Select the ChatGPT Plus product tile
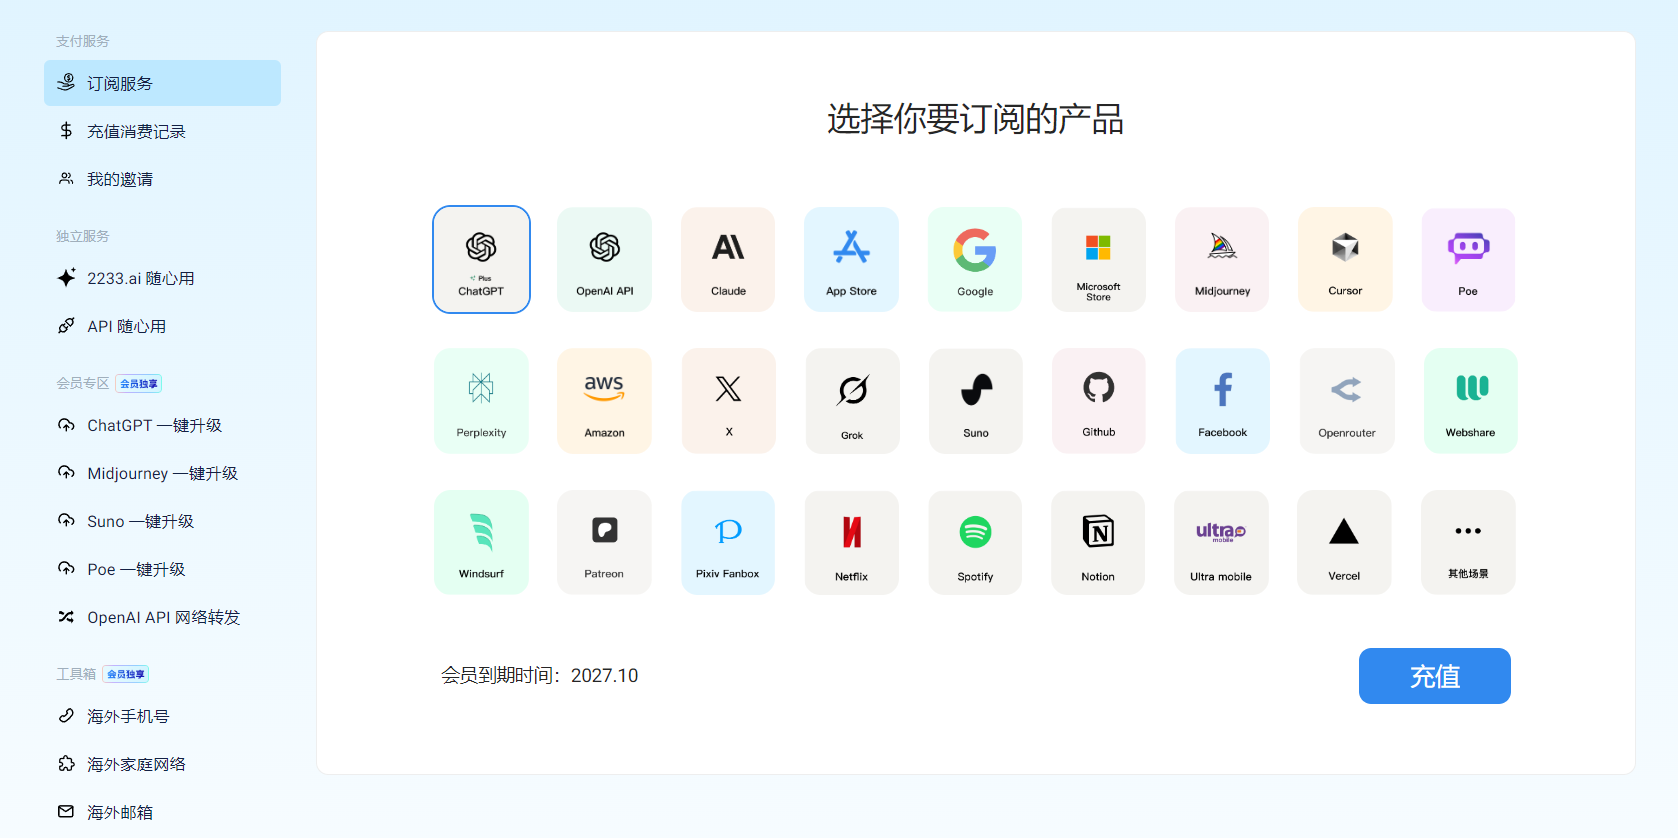 coord(481,259)
